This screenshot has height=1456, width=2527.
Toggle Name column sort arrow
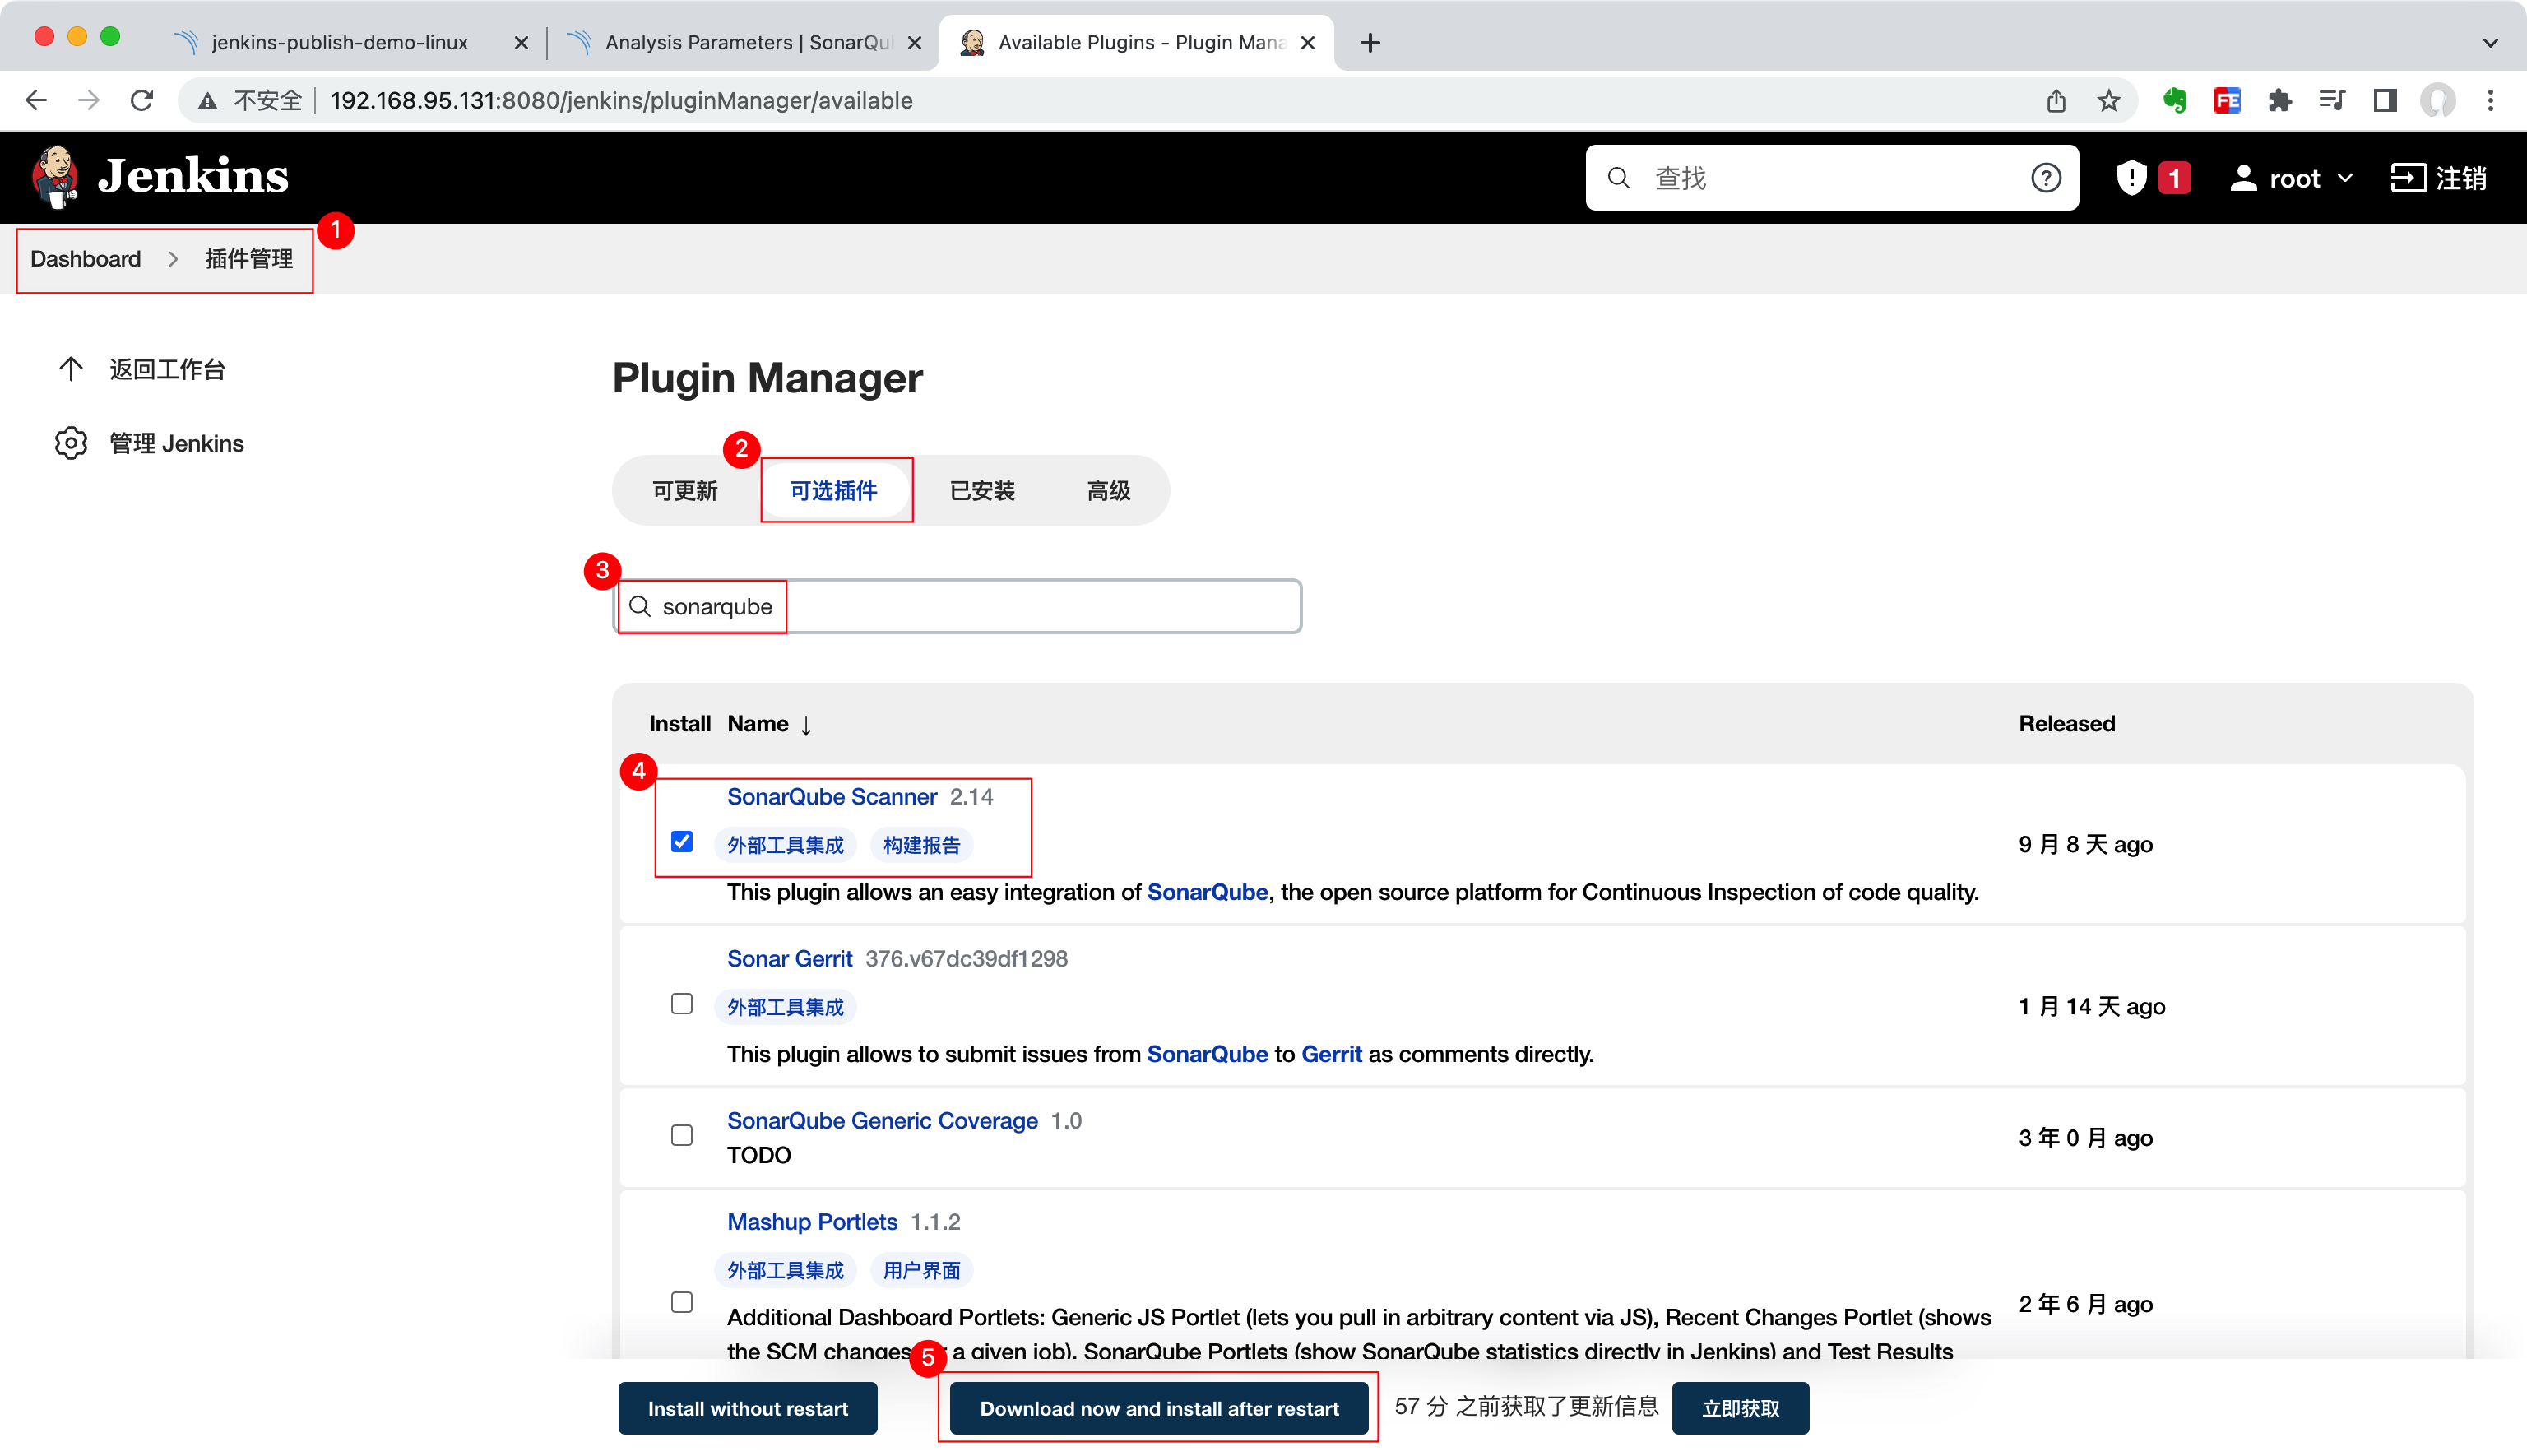point(806,725)
